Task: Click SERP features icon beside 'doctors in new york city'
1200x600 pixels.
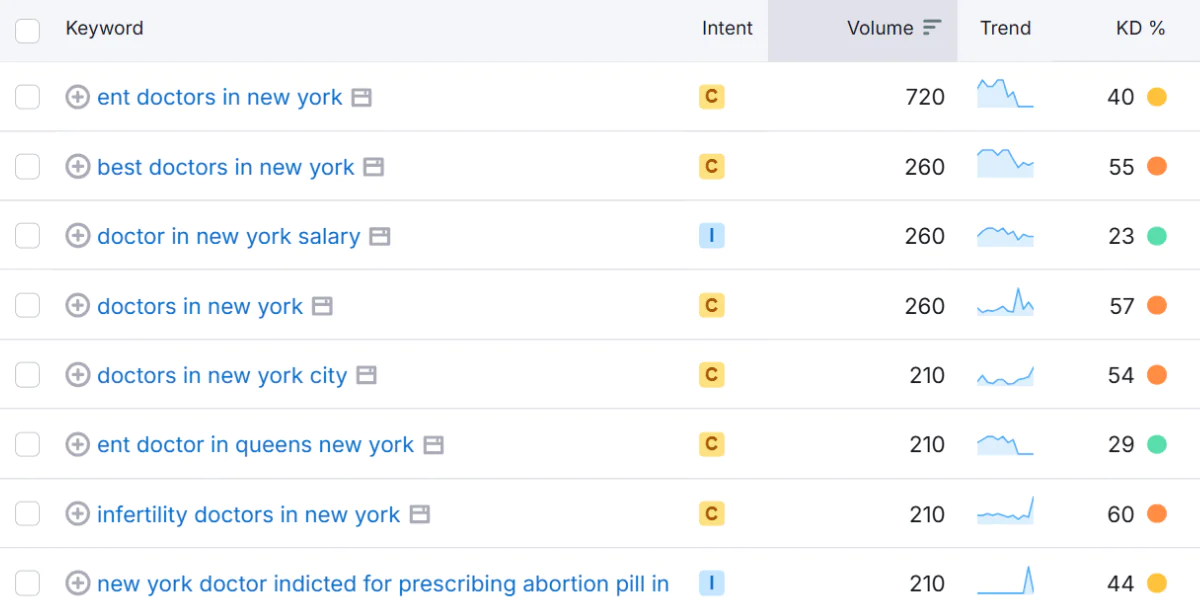Action: point(368,375)
